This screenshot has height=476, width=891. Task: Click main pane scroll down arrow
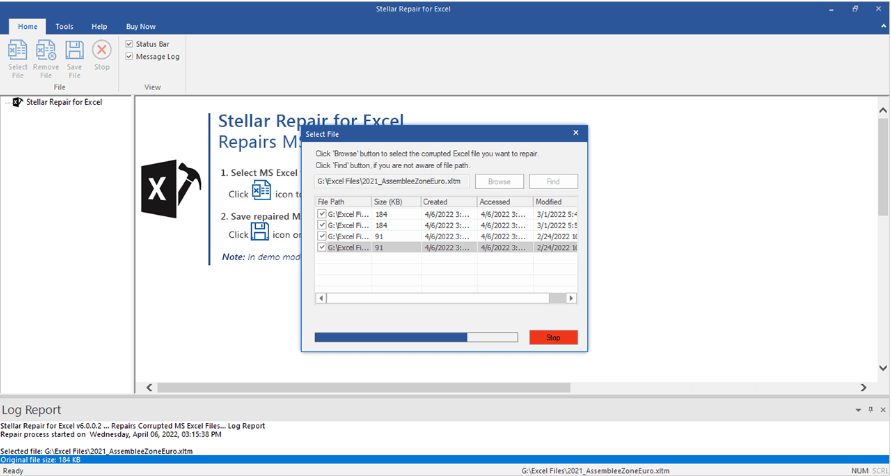[x=882, y=368]
